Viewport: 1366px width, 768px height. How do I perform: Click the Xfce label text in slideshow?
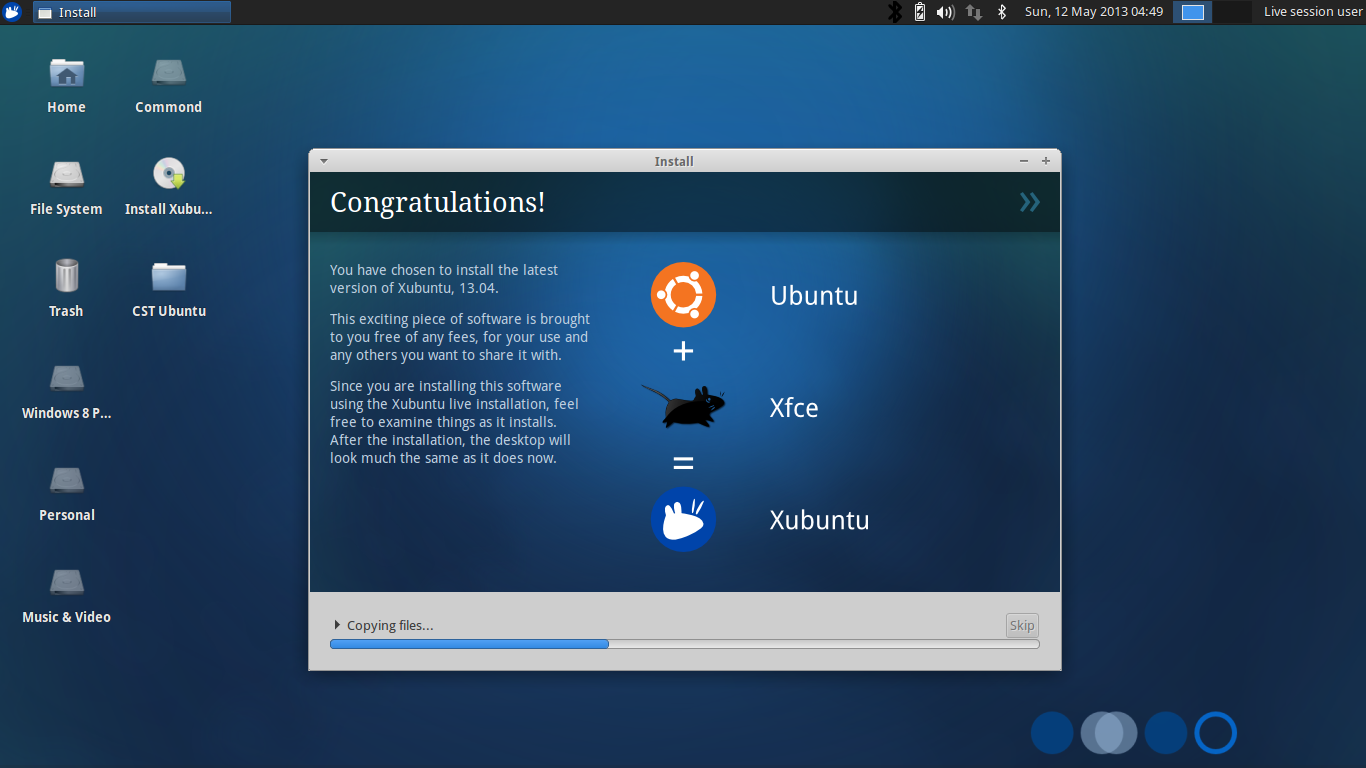tap(794, 408)
